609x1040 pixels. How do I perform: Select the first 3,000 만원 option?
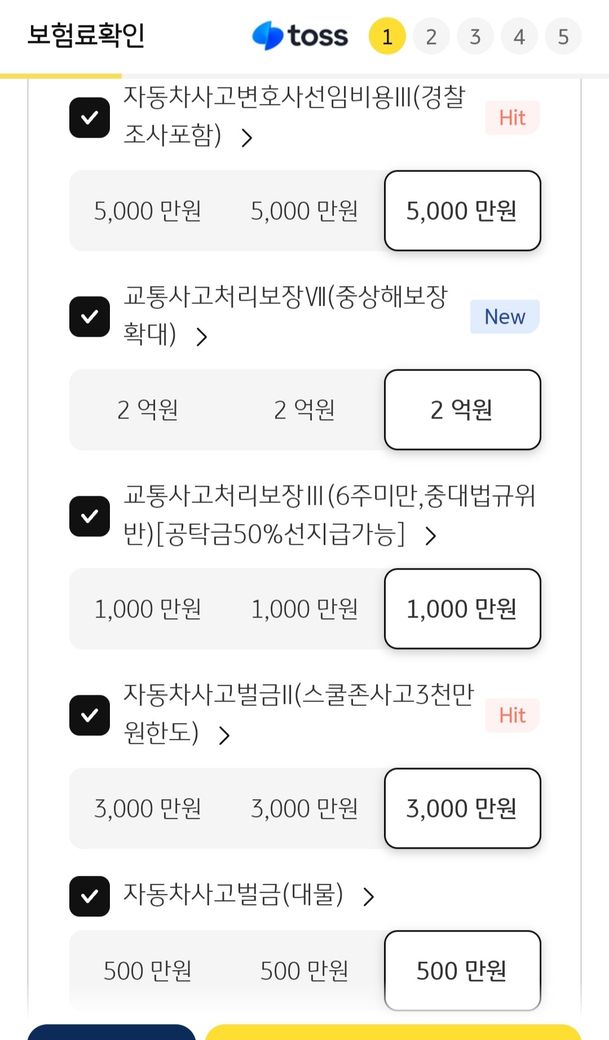tap(148, 808)
